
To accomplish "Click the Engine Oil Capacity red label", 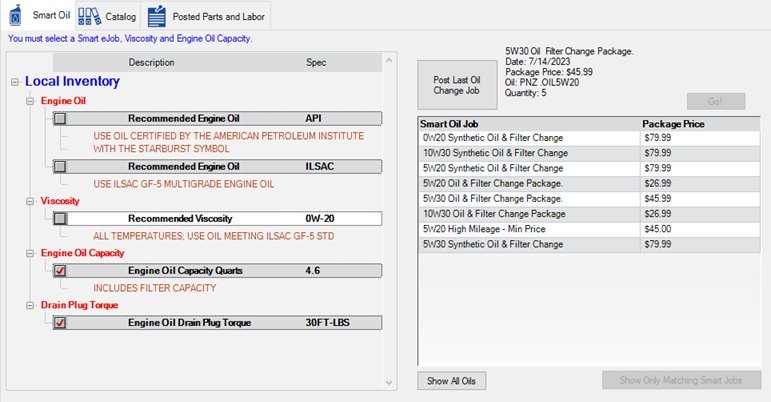I will (83, 253).
